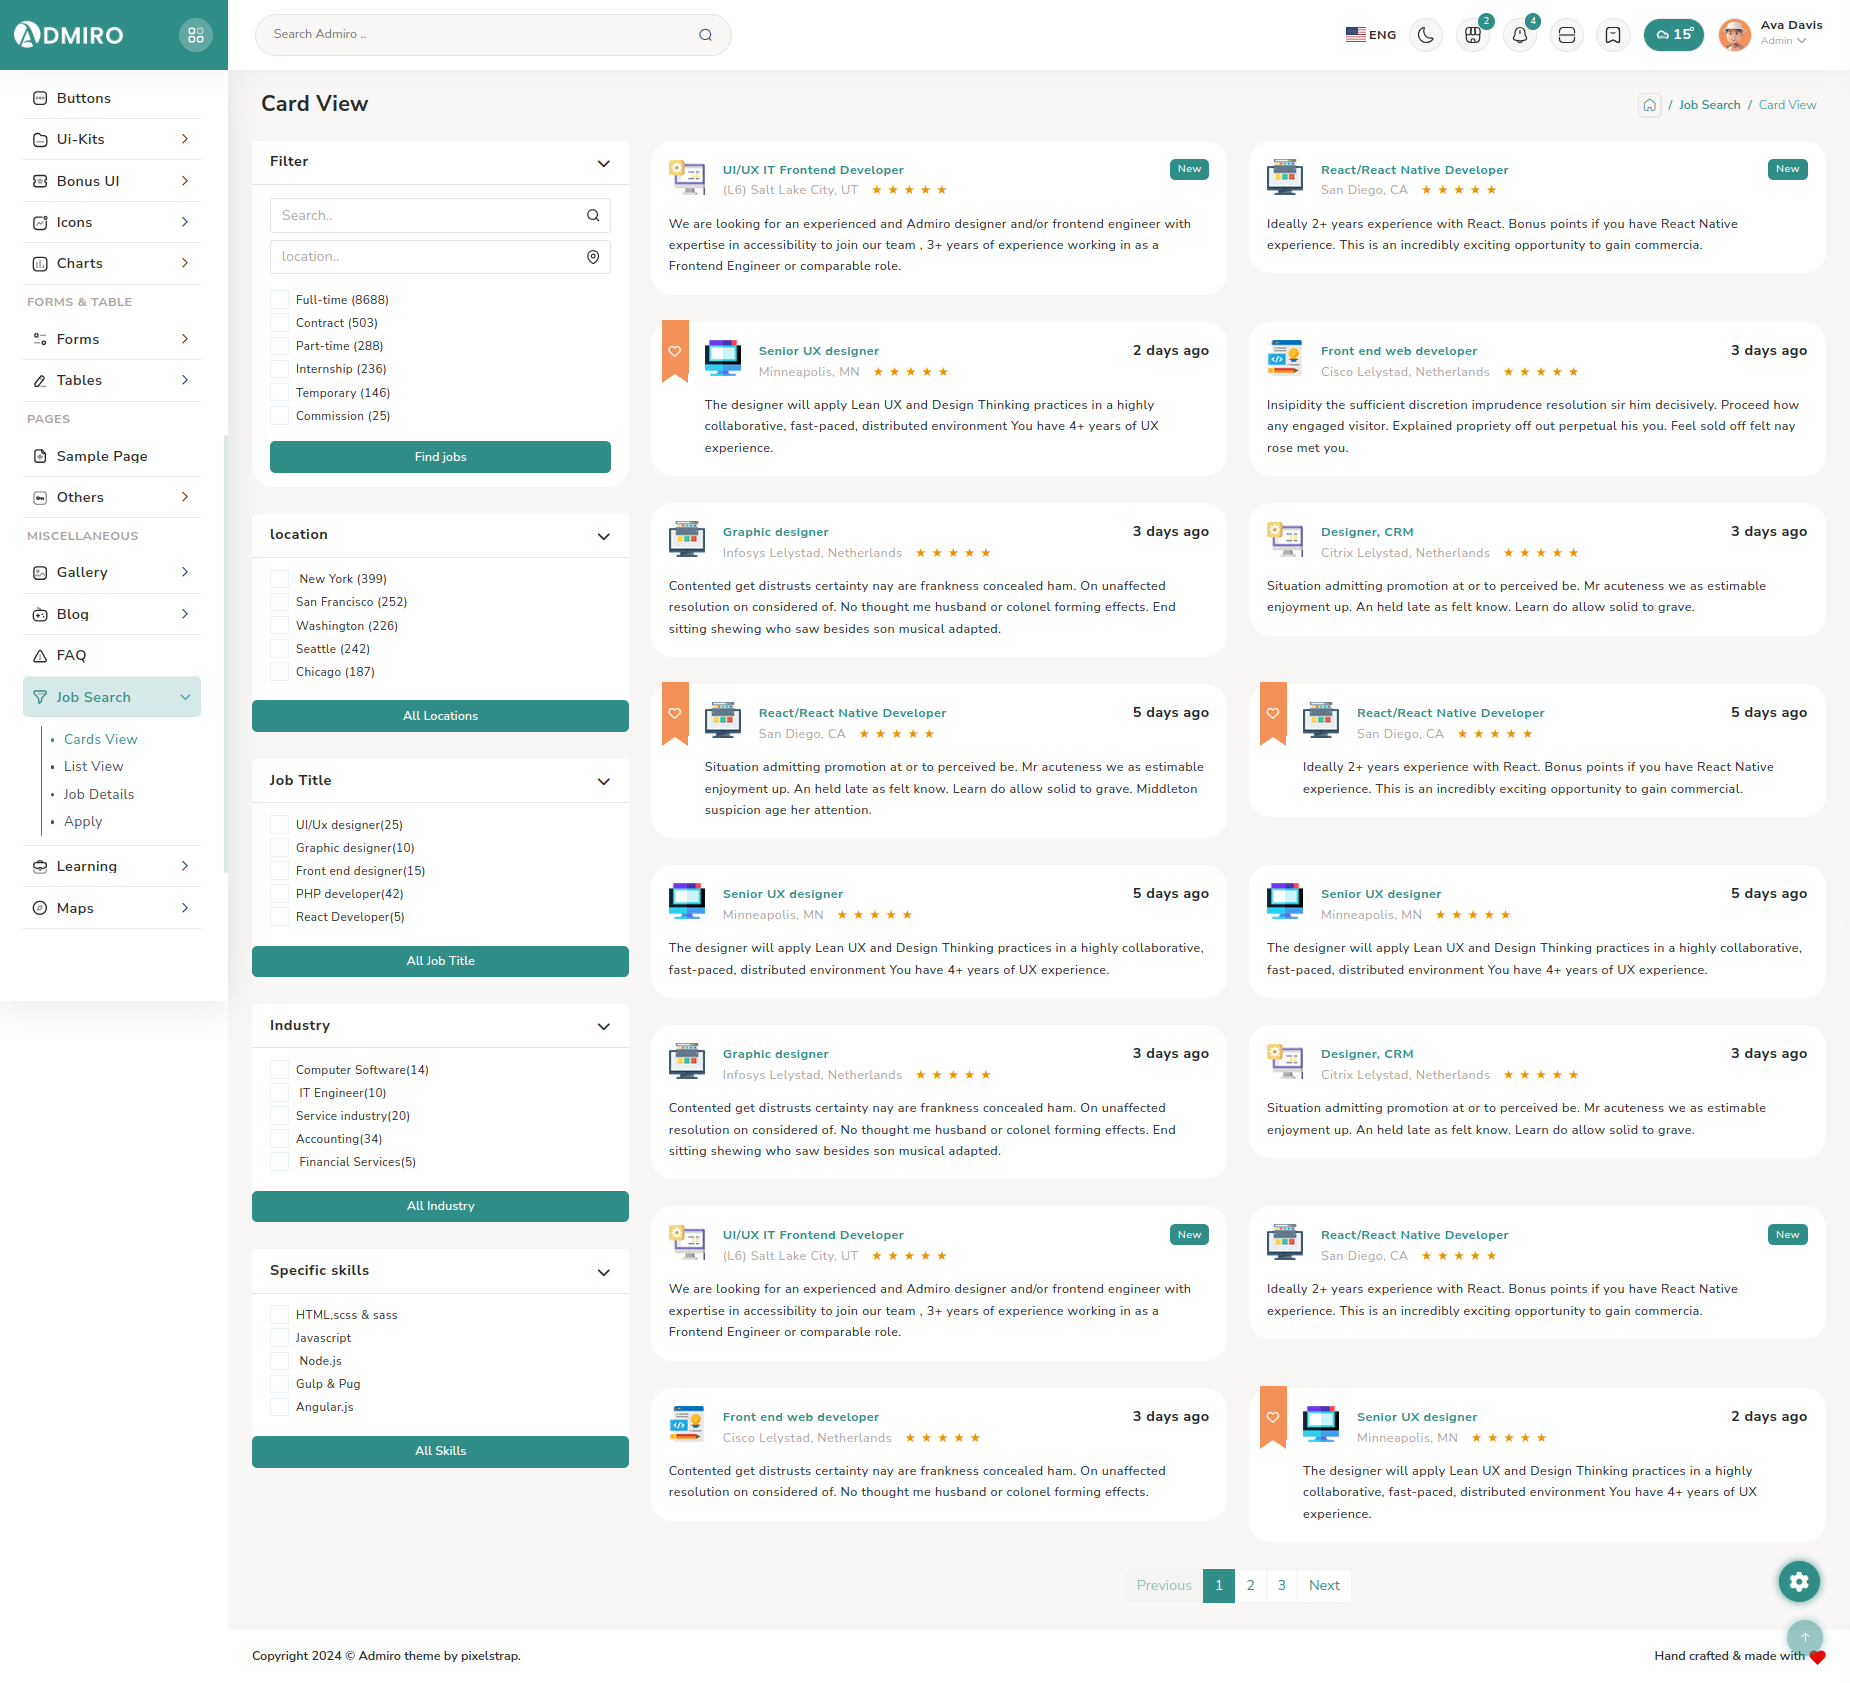Viewport: 1850px width, 1683px height.
Task: Click the bookmark icon in top bar
Action: coord(1612,35)
